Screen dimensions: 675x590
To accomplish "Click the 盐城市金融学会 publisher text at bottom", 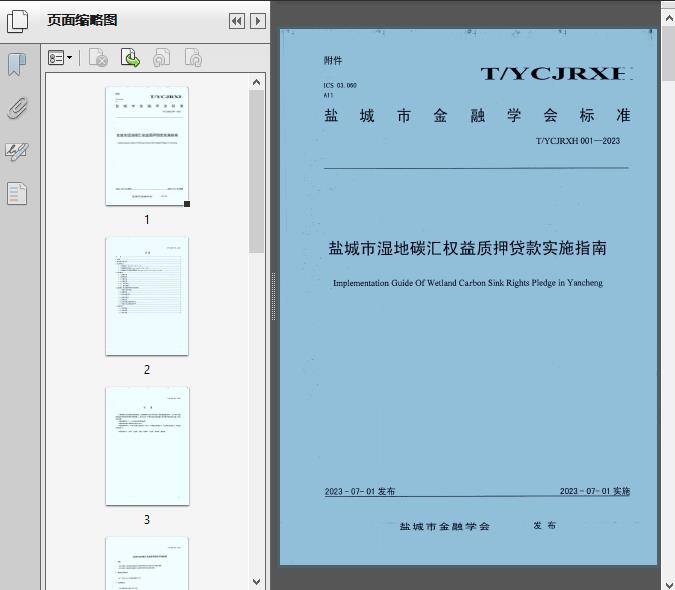I will pyautogui.click(x=444, y=526).
